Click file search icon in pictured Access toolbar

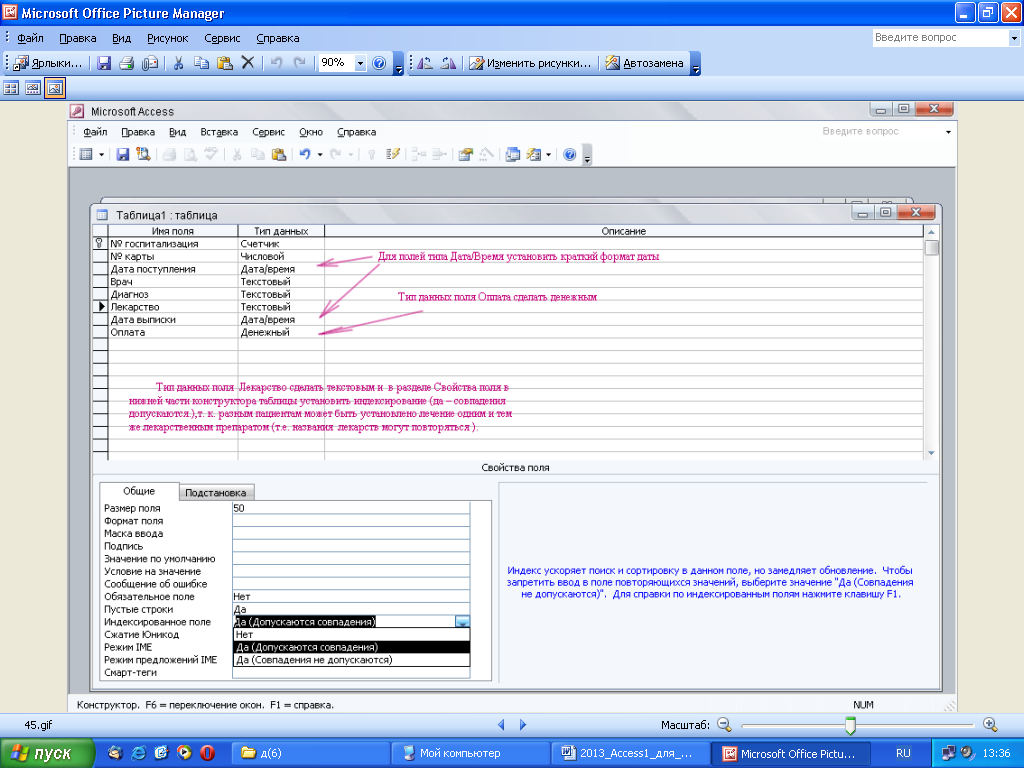(143, 155)
